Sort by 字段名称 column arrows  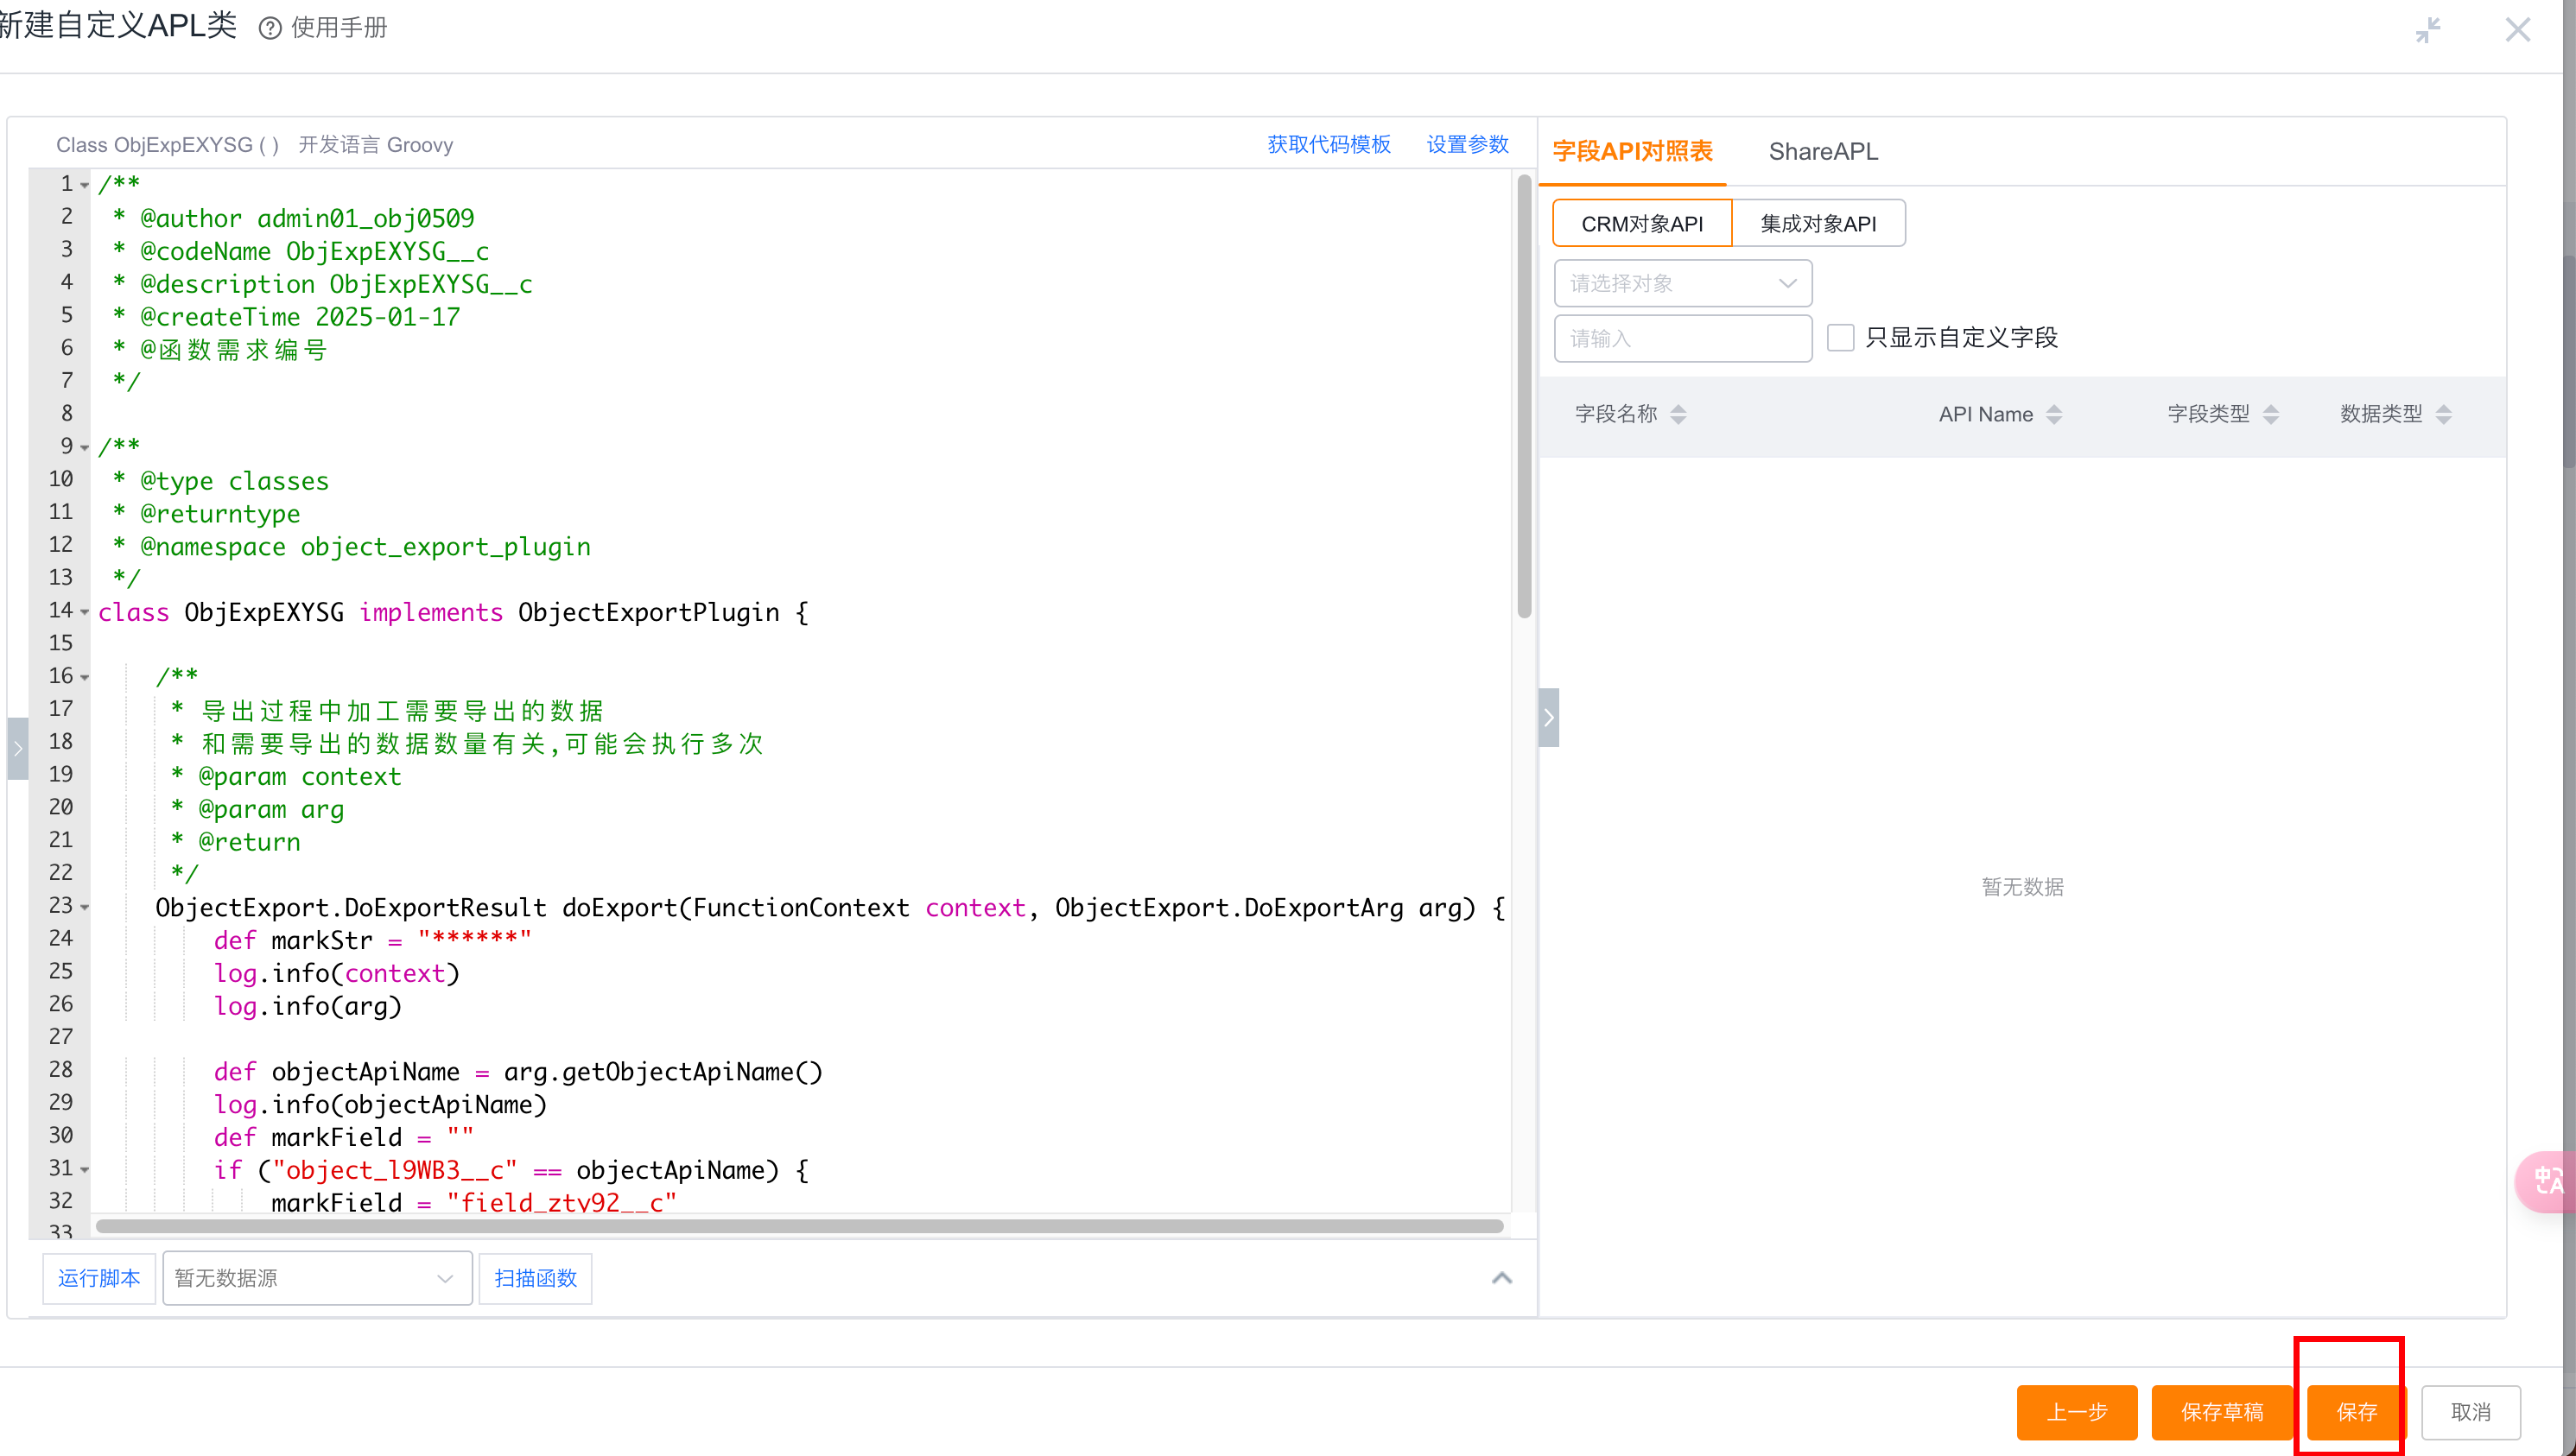coord(1678,414)
